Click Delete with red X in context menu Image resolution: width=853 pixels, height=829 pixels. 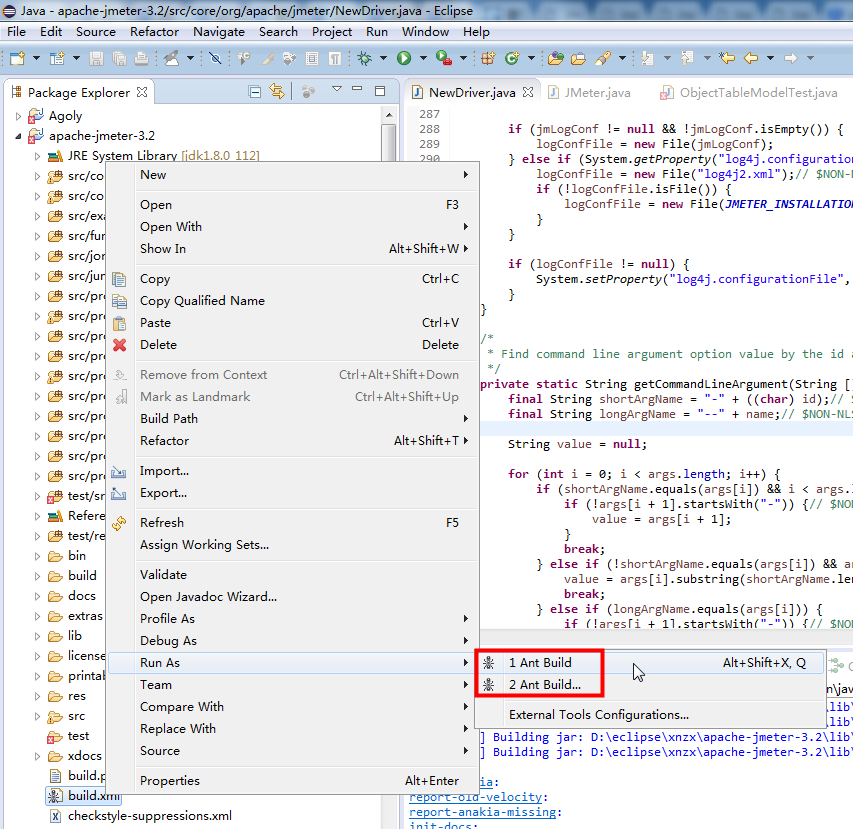(293, 345)
